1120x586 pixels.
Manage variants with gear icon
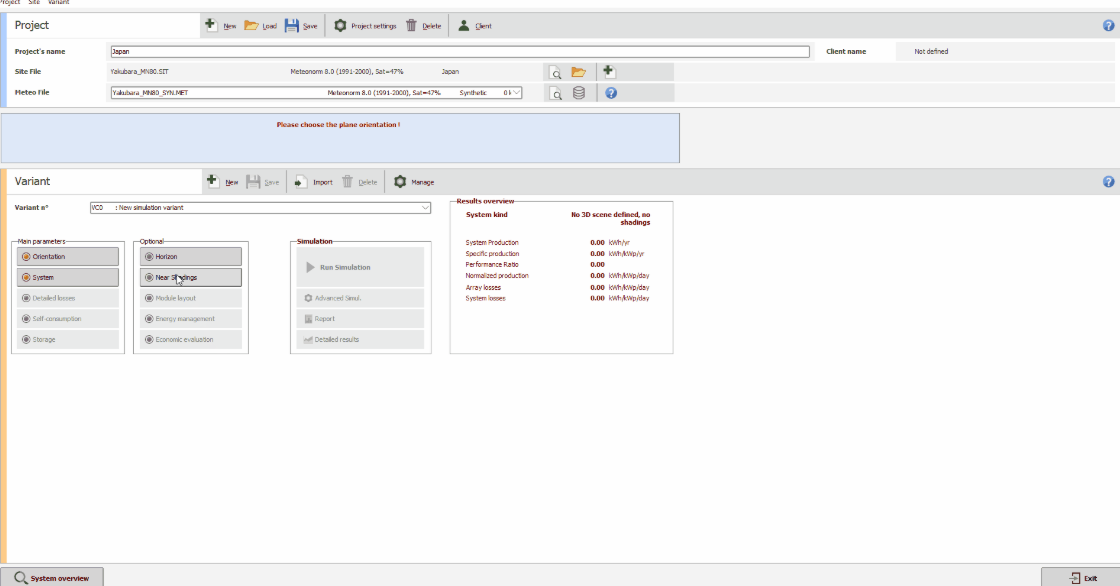tap(414, 182)
